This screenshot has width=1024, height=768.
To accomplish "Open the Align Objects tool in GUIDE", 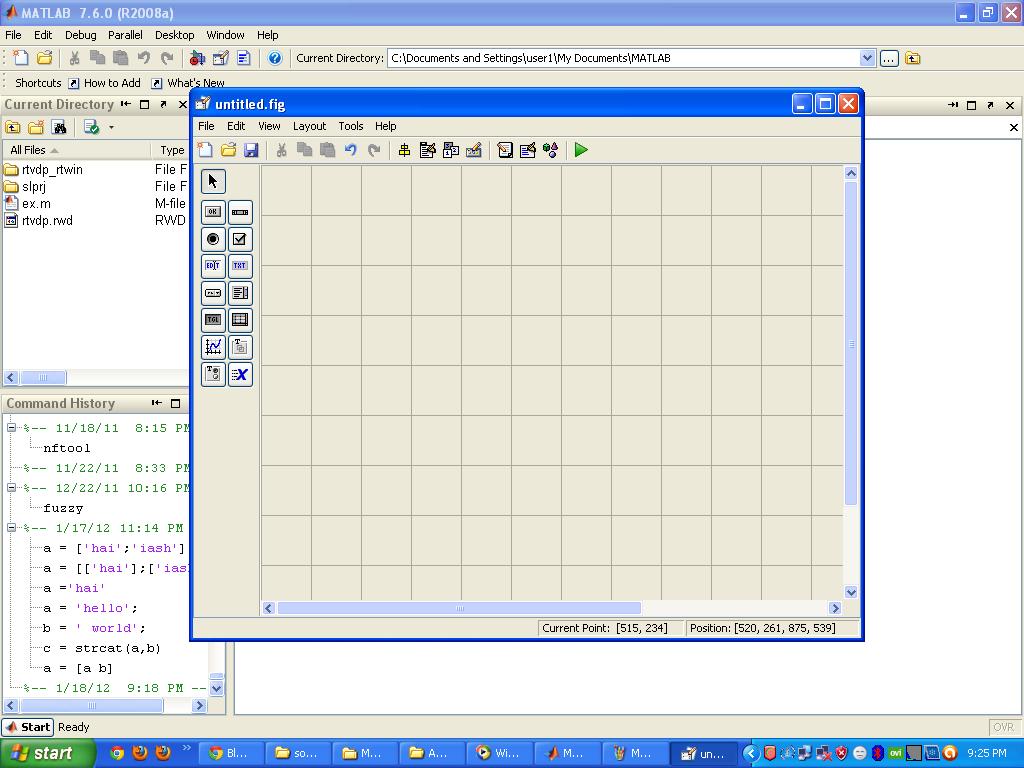I will (x=404, y=150).
